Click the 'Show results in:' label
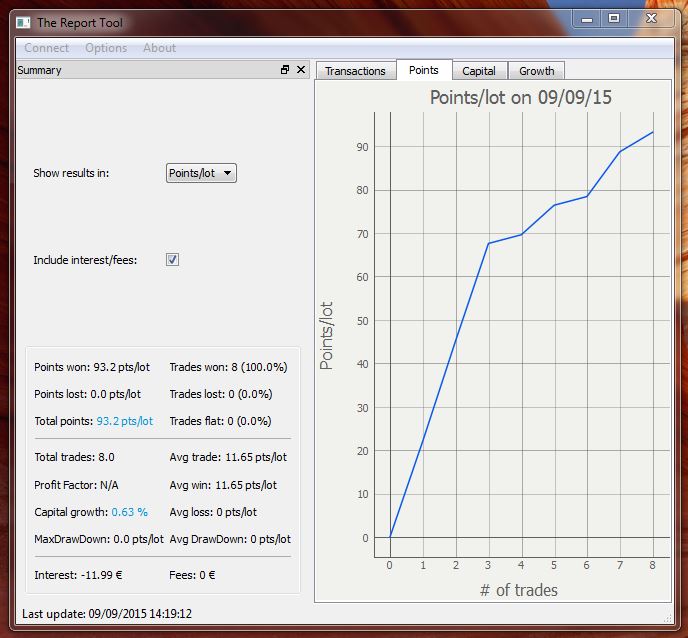This screenshot has width=688, height=638. coord(71,173)
